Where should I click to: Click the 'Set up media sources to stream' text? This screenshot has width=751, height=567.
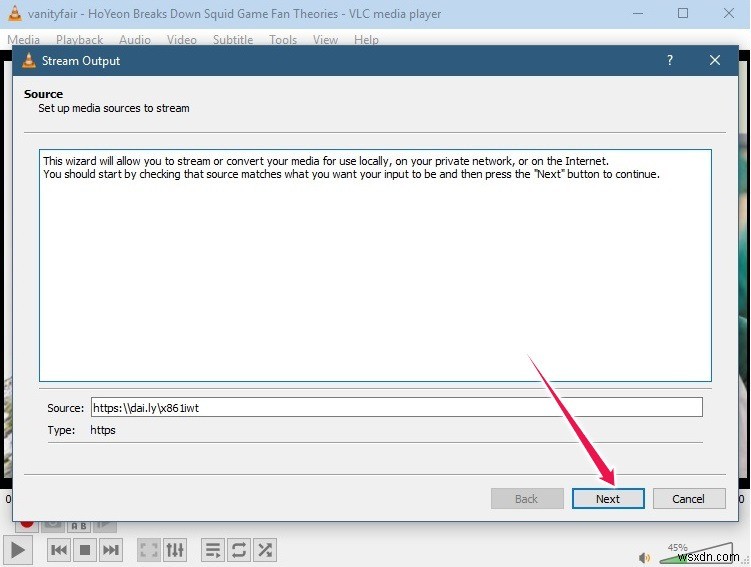114,108
